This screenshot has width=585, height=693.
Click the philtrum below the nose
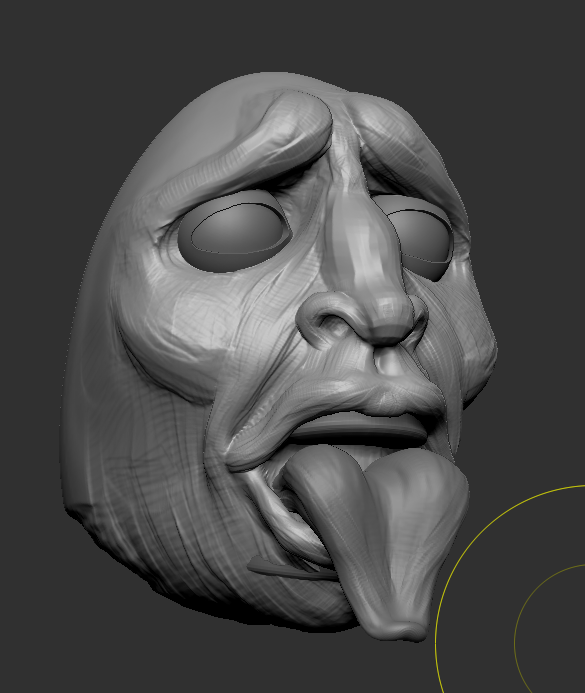click(x=393, y=362)
